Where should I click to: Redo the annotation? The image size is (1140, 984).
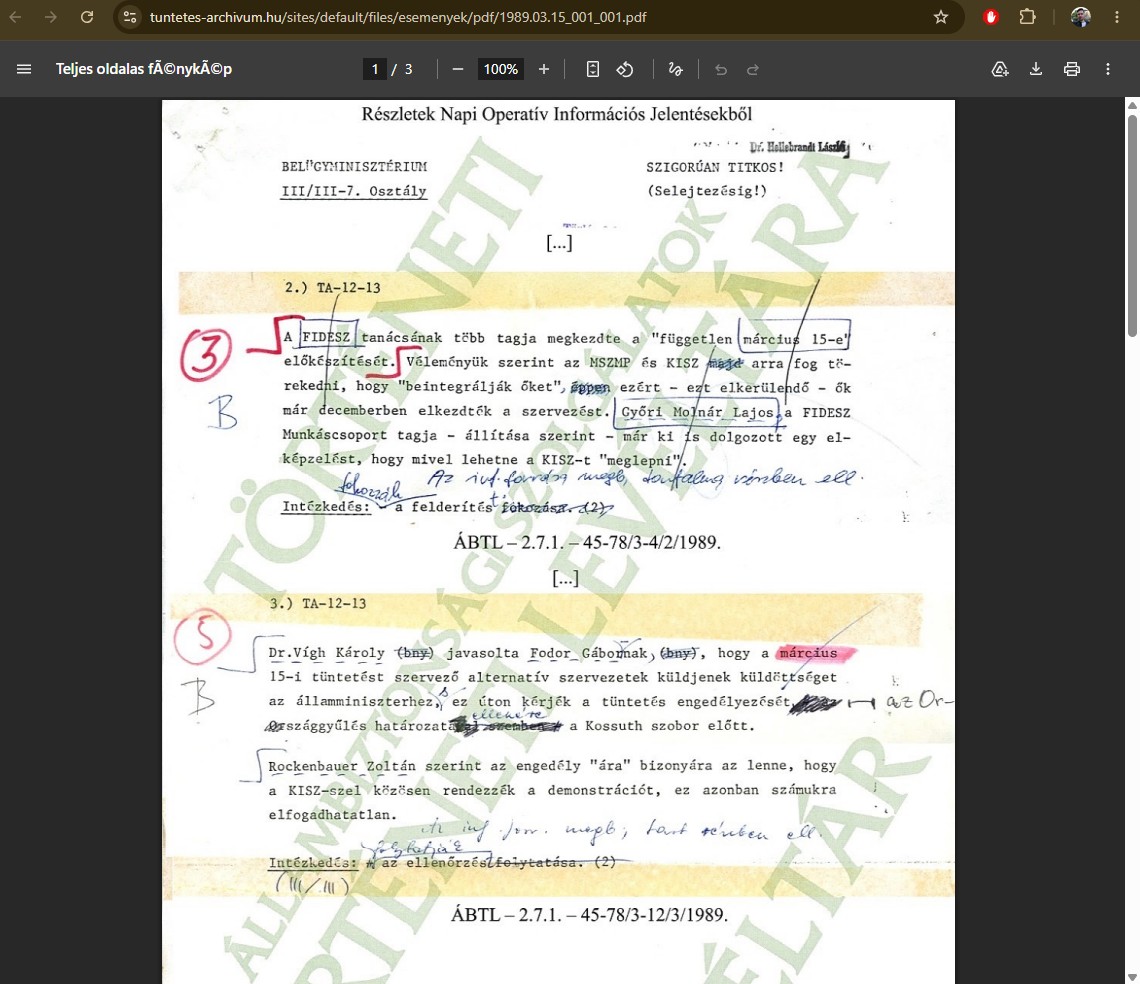[x=753, y=69]
